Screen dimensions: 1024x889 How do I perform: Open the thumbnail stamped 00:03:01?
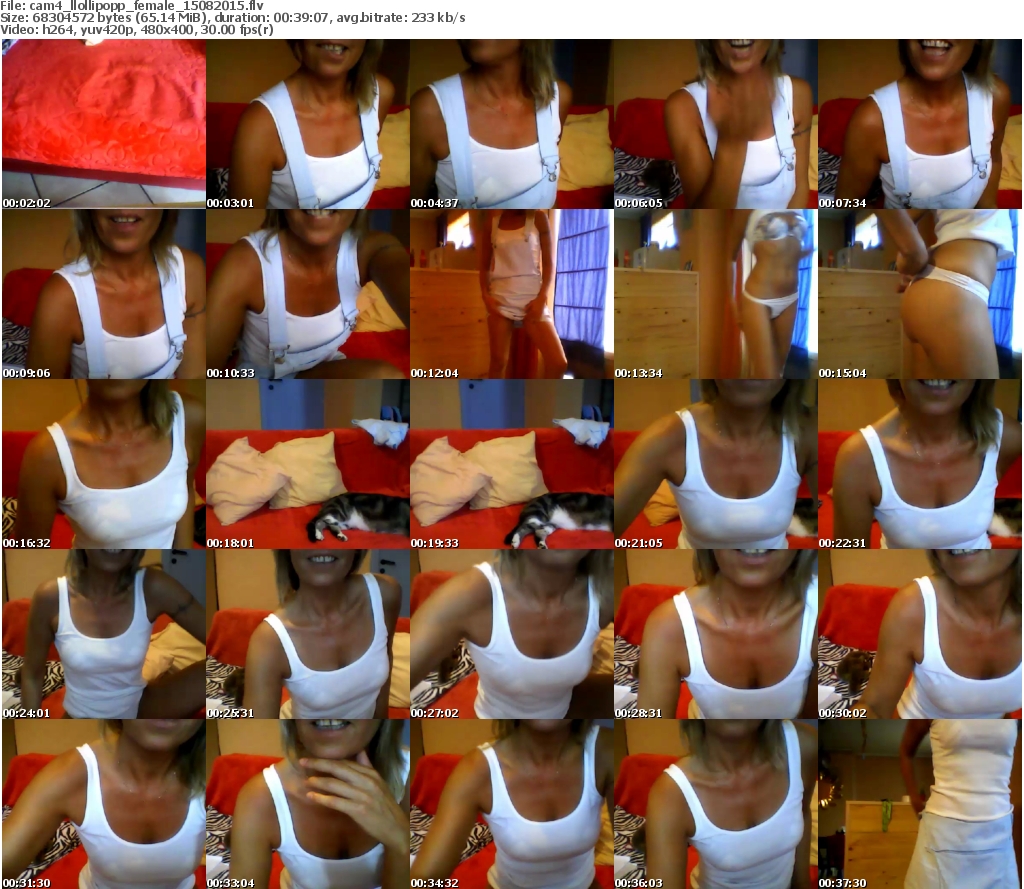click(x=308, y=124)
